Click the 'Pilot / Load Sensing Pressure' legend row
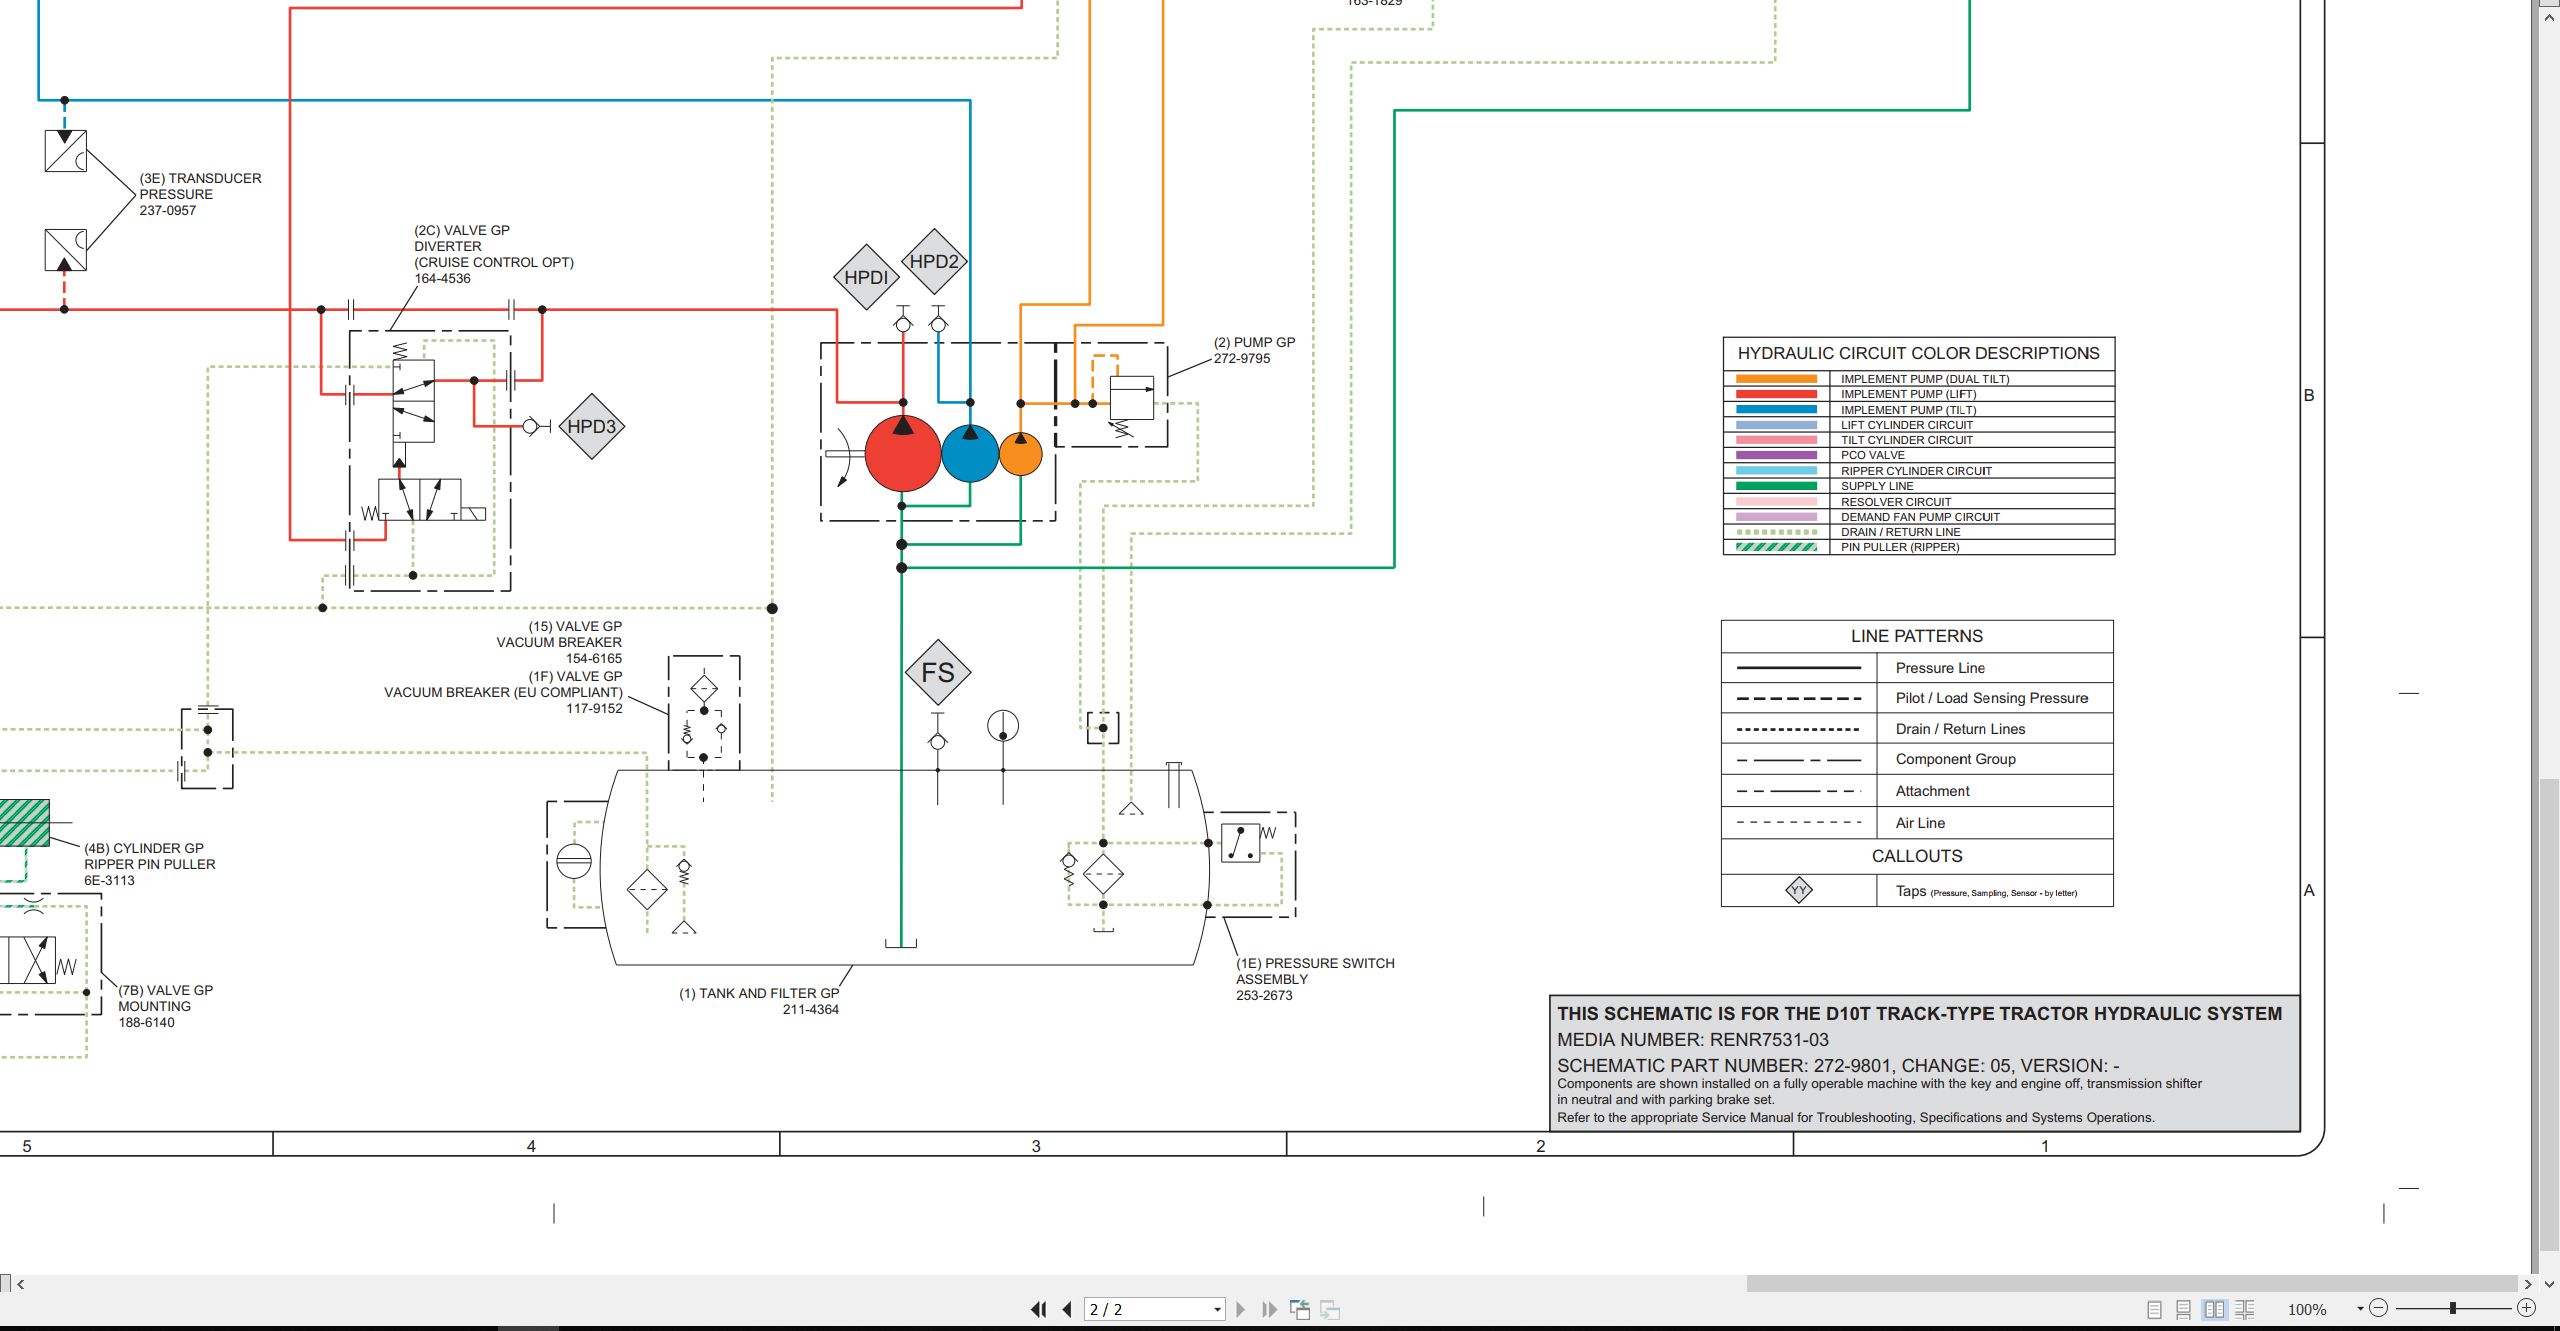The width and height of the screenshot is (2560, 1331). tap(1917, 698)
